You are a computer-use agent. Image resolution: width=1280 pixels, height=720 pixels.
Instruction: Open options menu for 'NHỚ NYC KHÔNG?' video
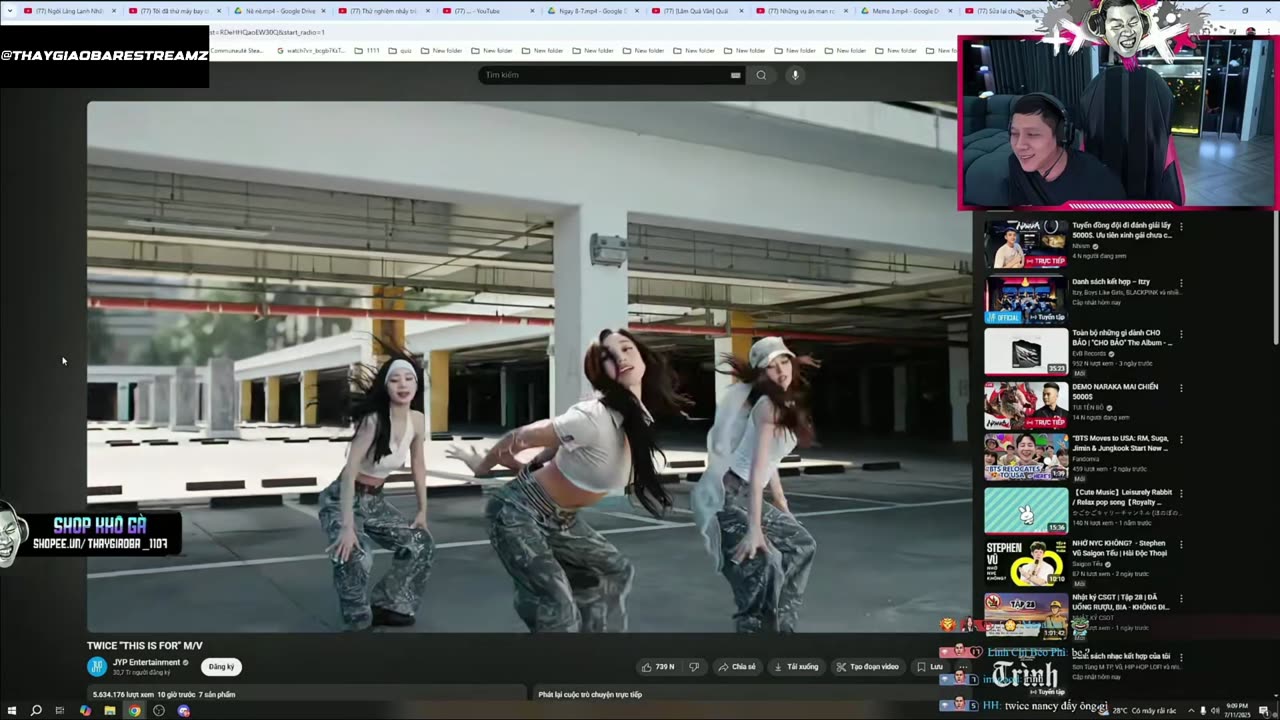pyautogui.click(x=1181, y=546)
